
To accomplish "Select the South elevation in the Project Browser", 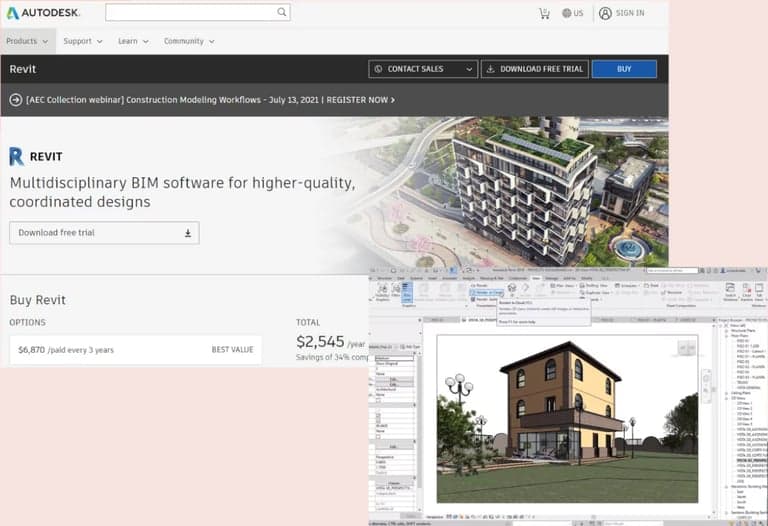I will [740, 502].
